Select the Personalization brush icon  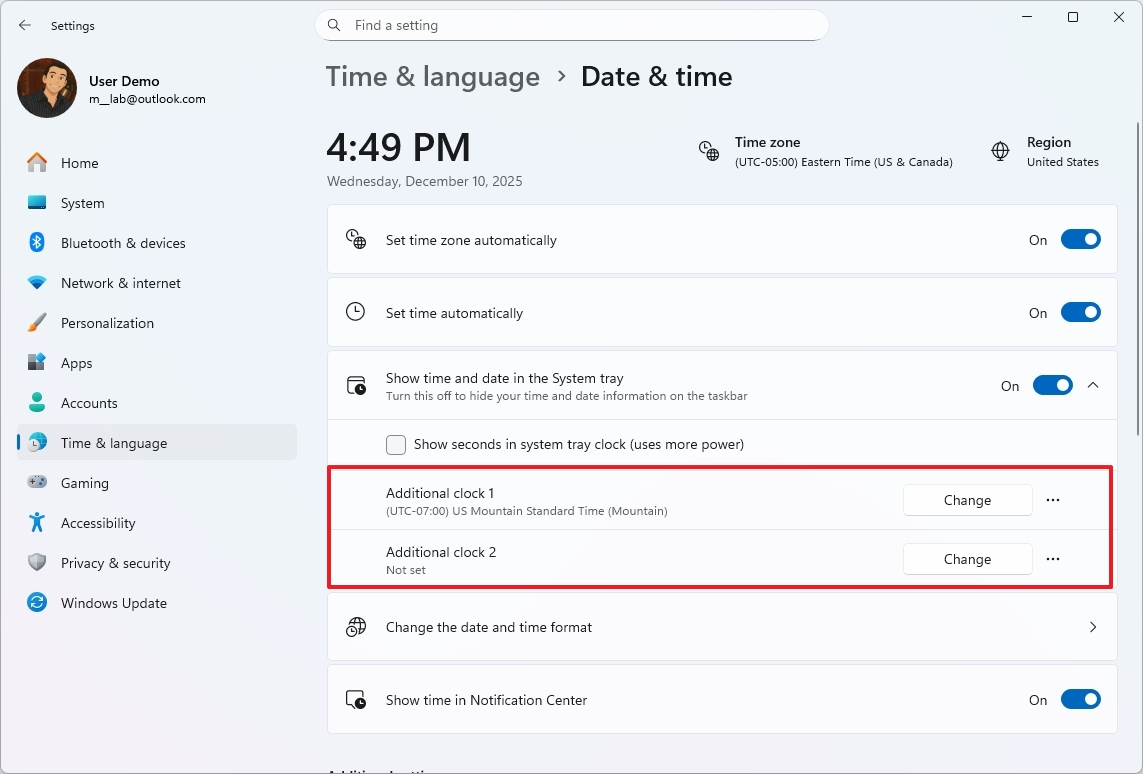click(x=37, y=322)
